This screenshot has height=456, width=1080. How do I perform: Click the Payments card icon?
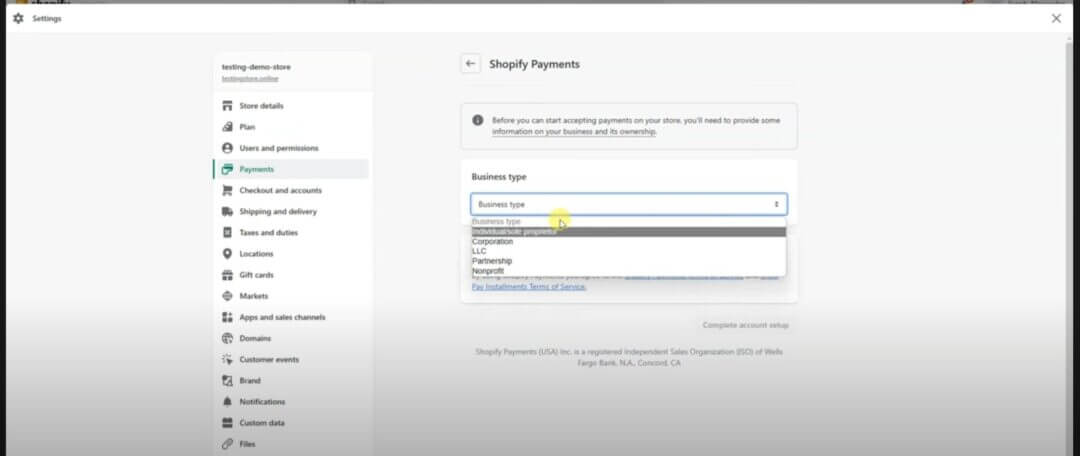[227, 169]
